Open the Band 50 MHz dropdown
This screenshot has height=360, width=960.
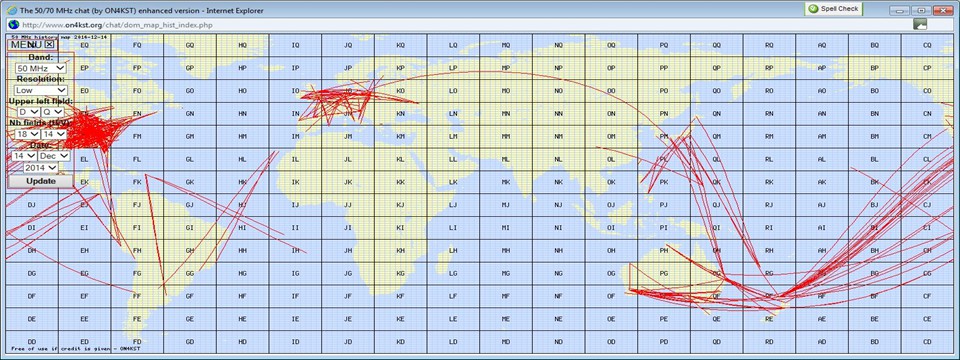click(41, 68)
